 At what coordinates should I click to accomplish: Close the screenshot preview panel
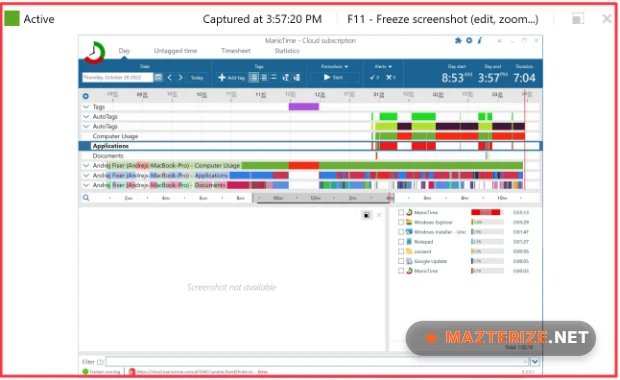click(x=379, y=215)
